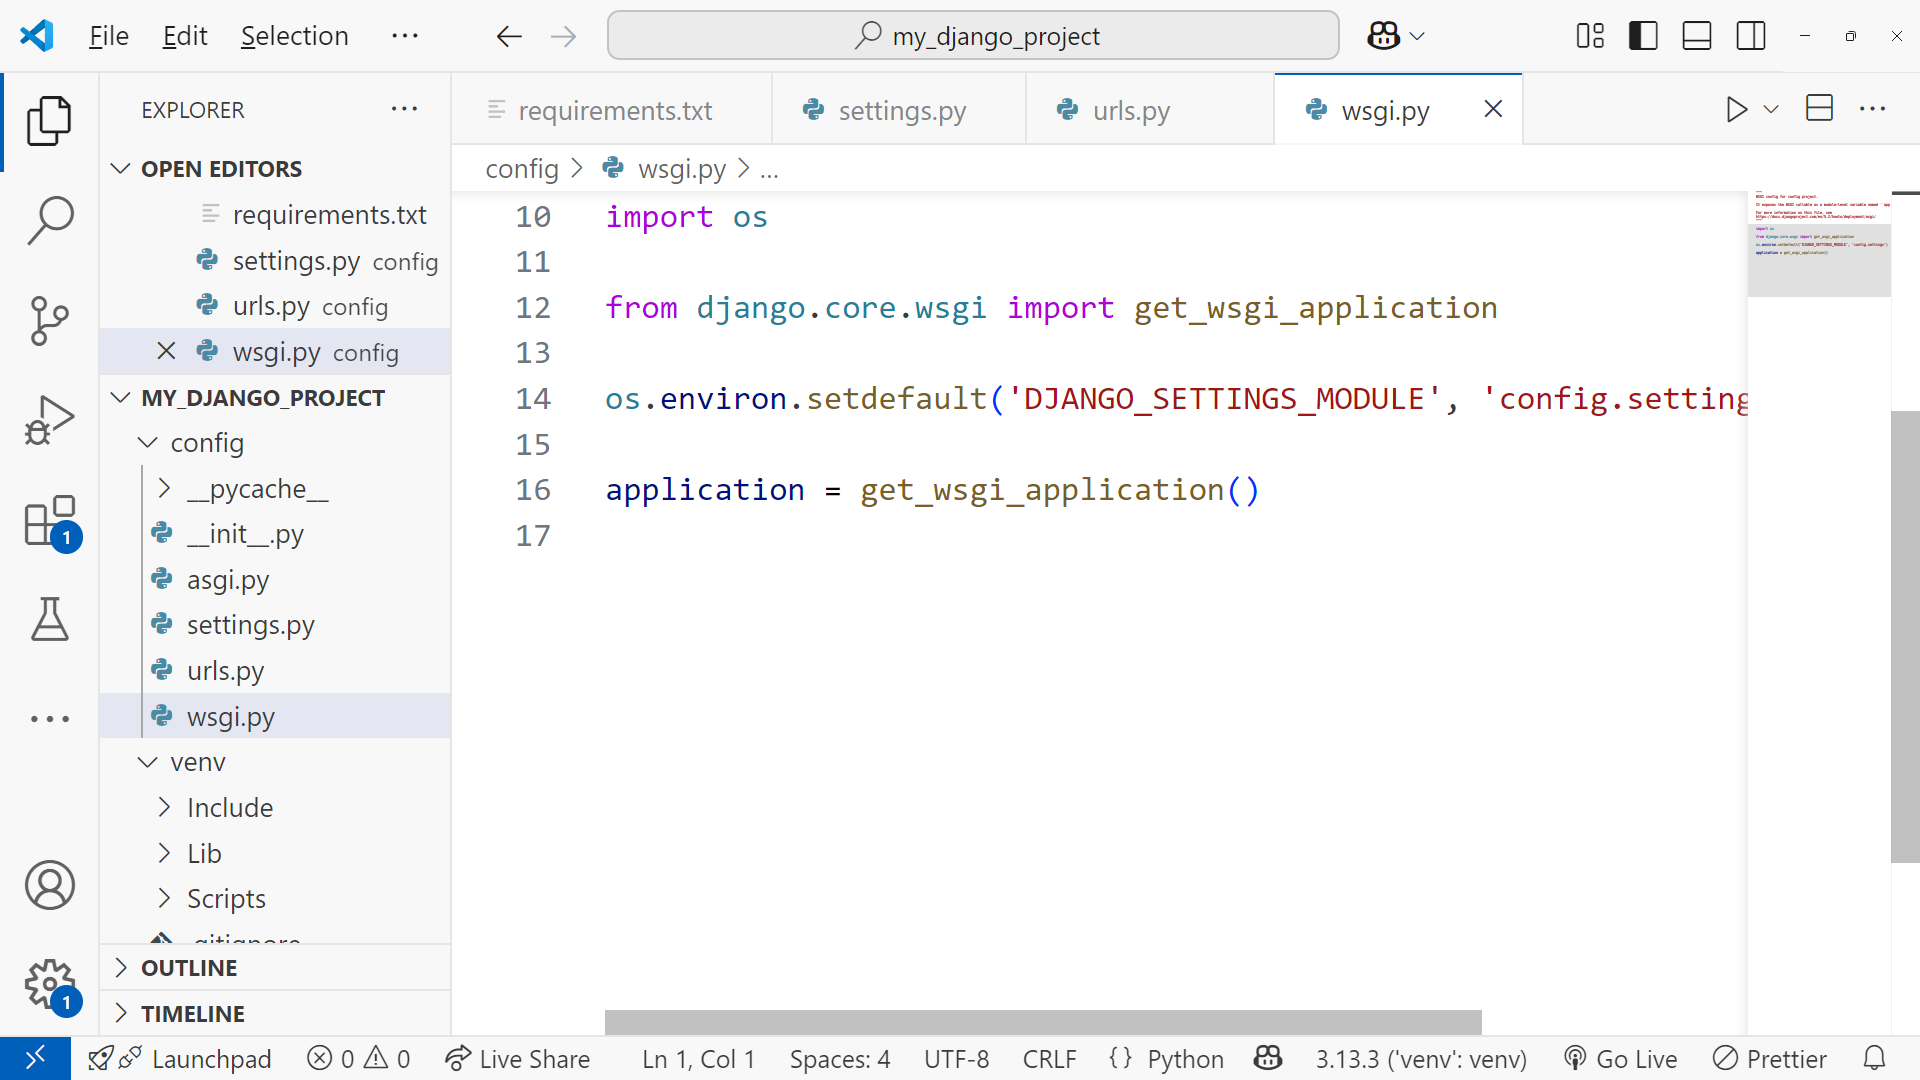
Task: Toggle the Secondary Side Bar
Action: pos(1751,36)
